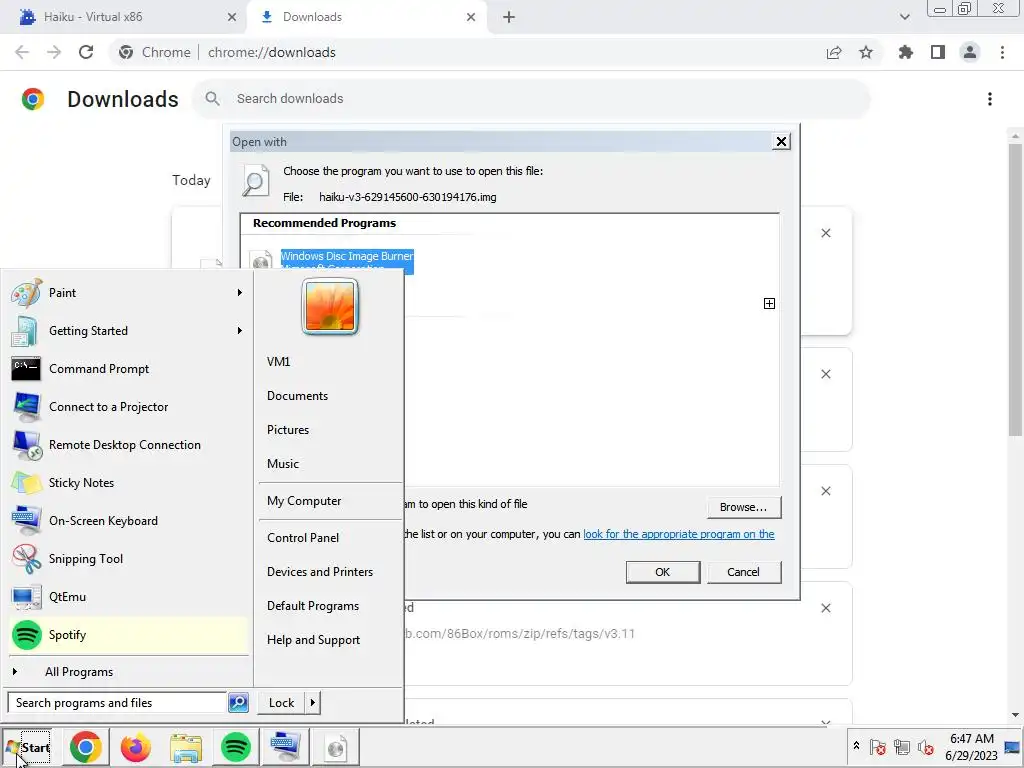Open the Chrome profile avatar icon
This screenshot has height=768, width=1024.
click(970, 52)
